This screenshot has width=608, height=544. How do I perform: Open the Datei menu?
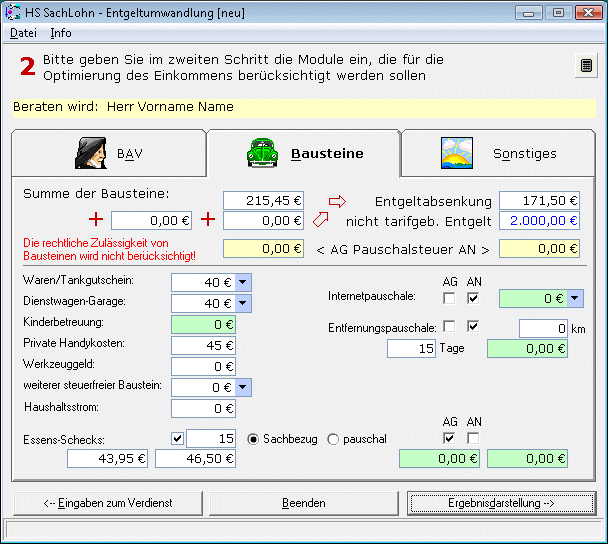(x=22, y=33)
